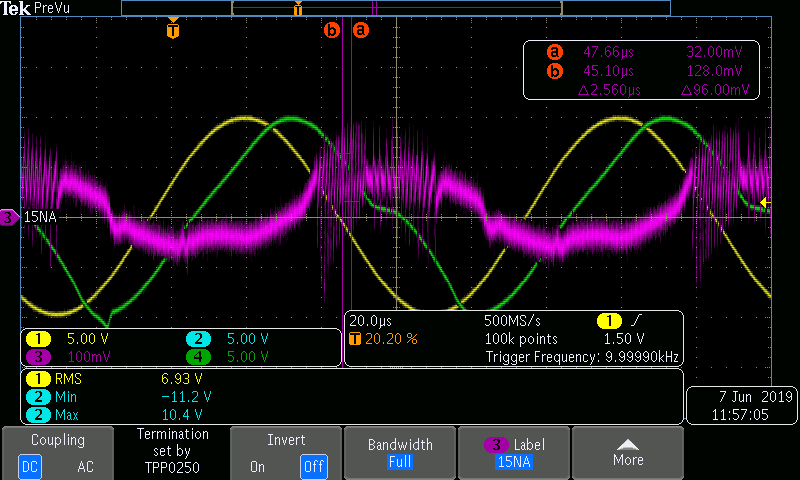Select channel 4 green badge in scale readout

tap(198, 357)
